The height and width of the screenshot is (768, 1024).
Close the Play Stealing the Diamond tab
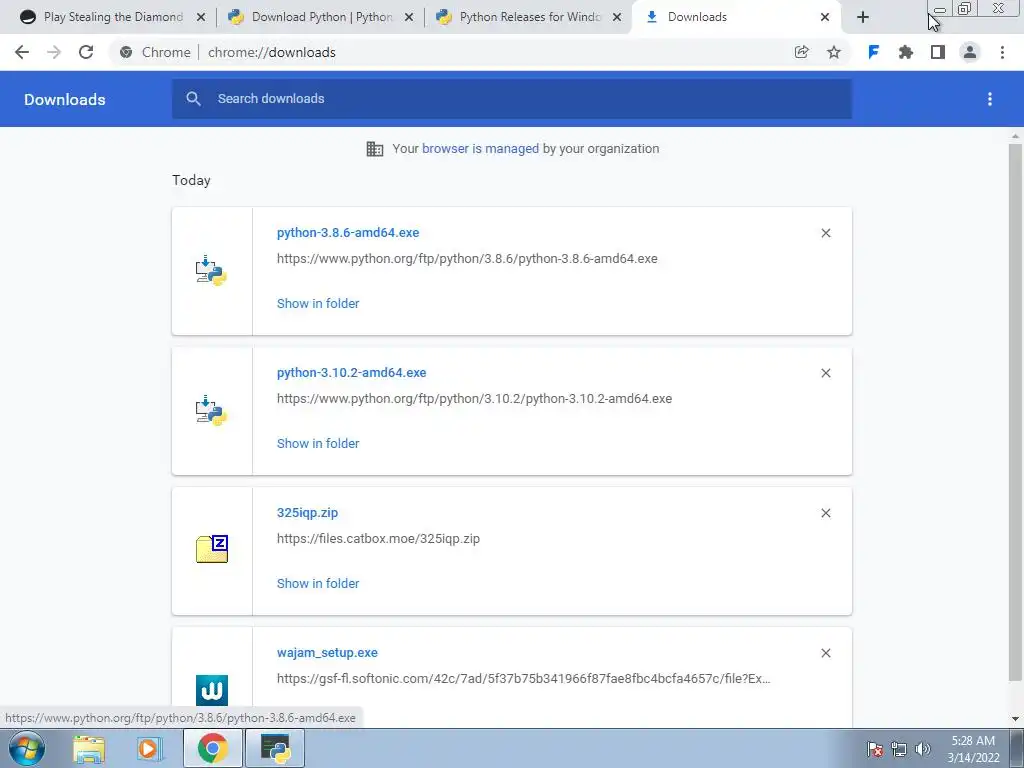pos(201,17)
